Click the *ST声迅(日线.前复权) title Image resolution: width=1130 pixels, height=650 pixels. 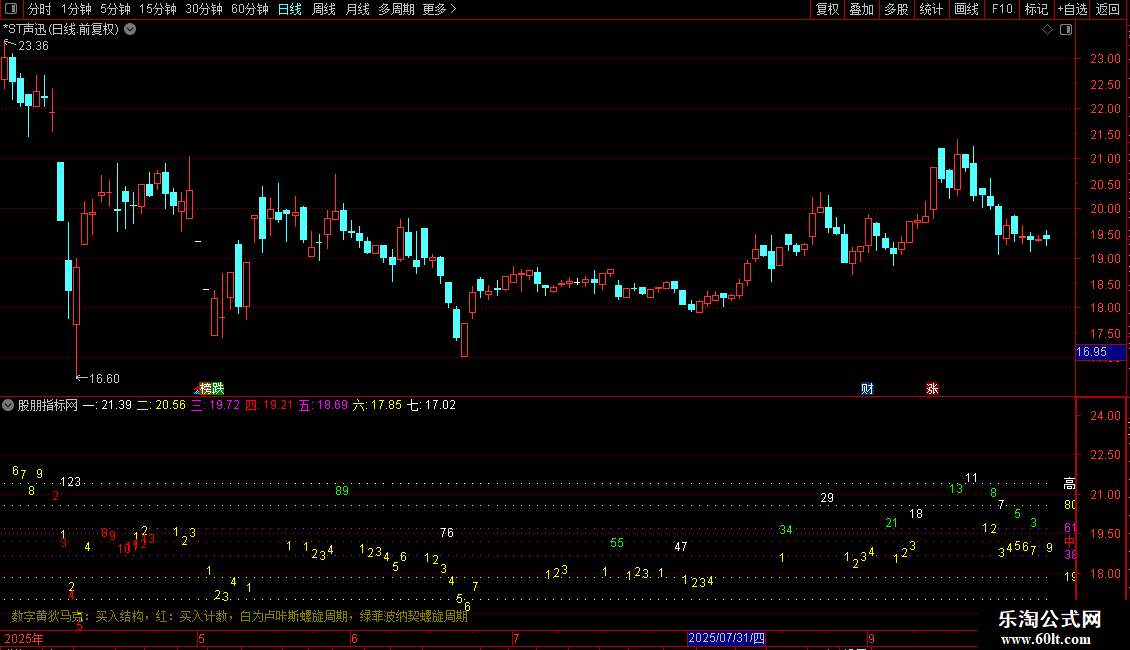(x=61, y=30)
